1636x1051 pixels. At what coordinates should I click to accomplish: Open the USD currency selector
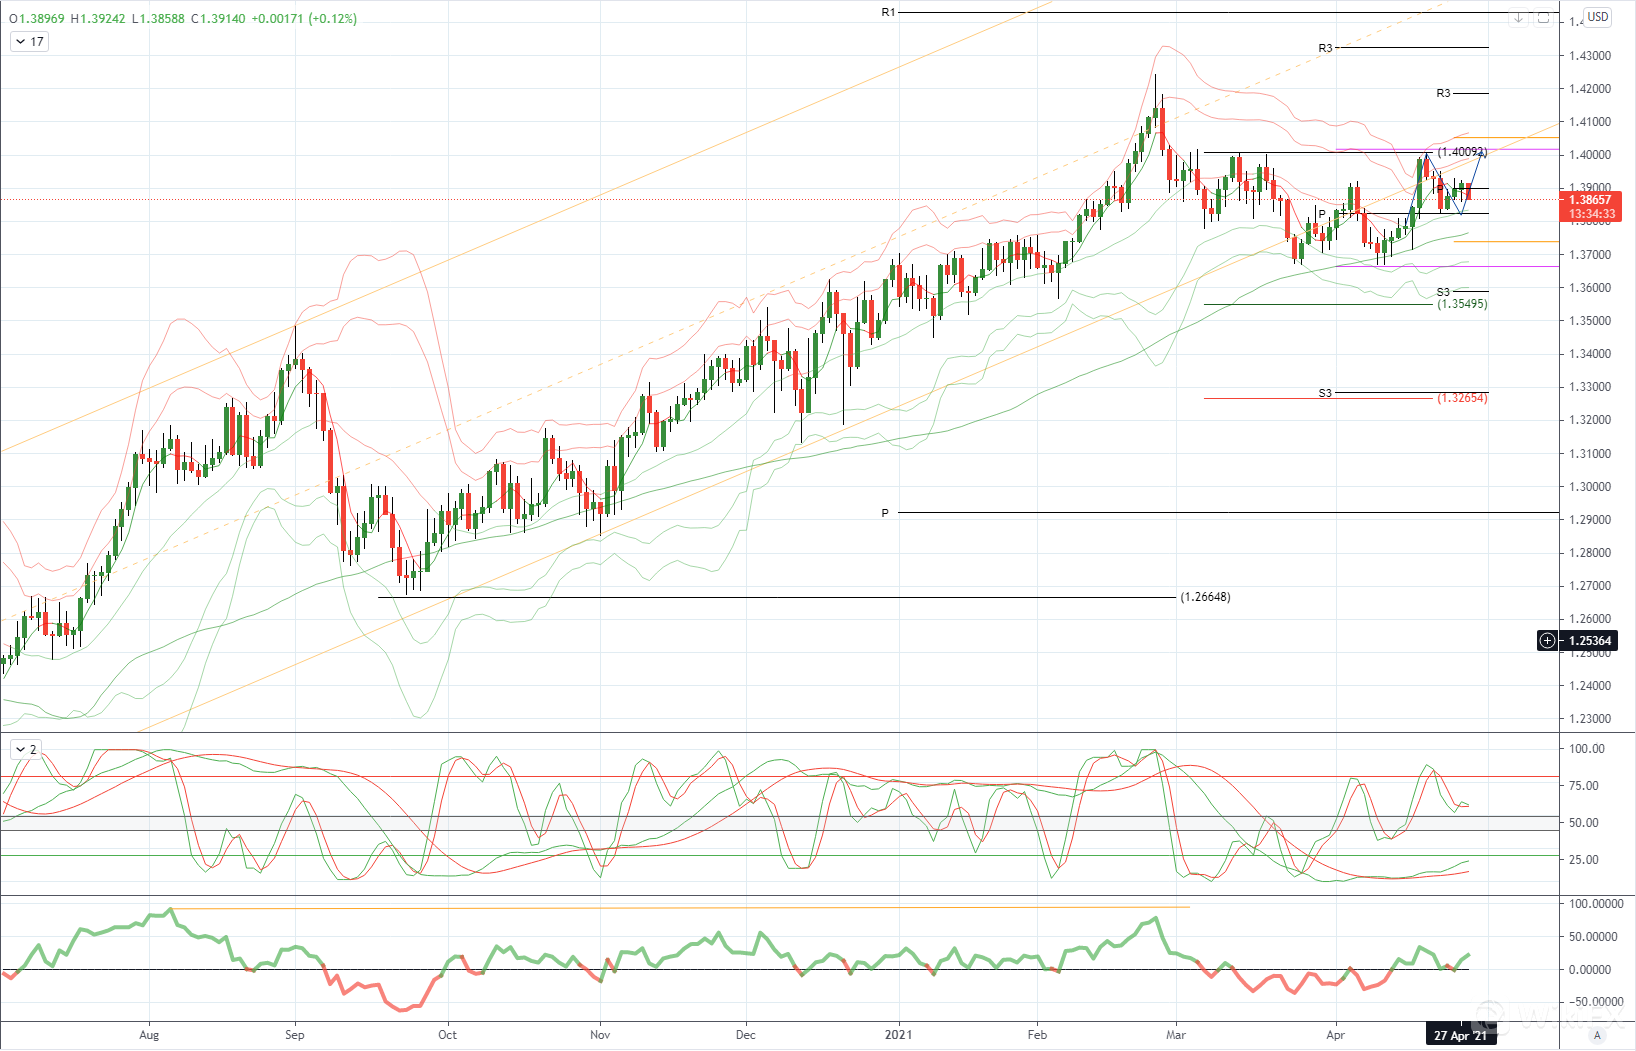(1598, 16)
